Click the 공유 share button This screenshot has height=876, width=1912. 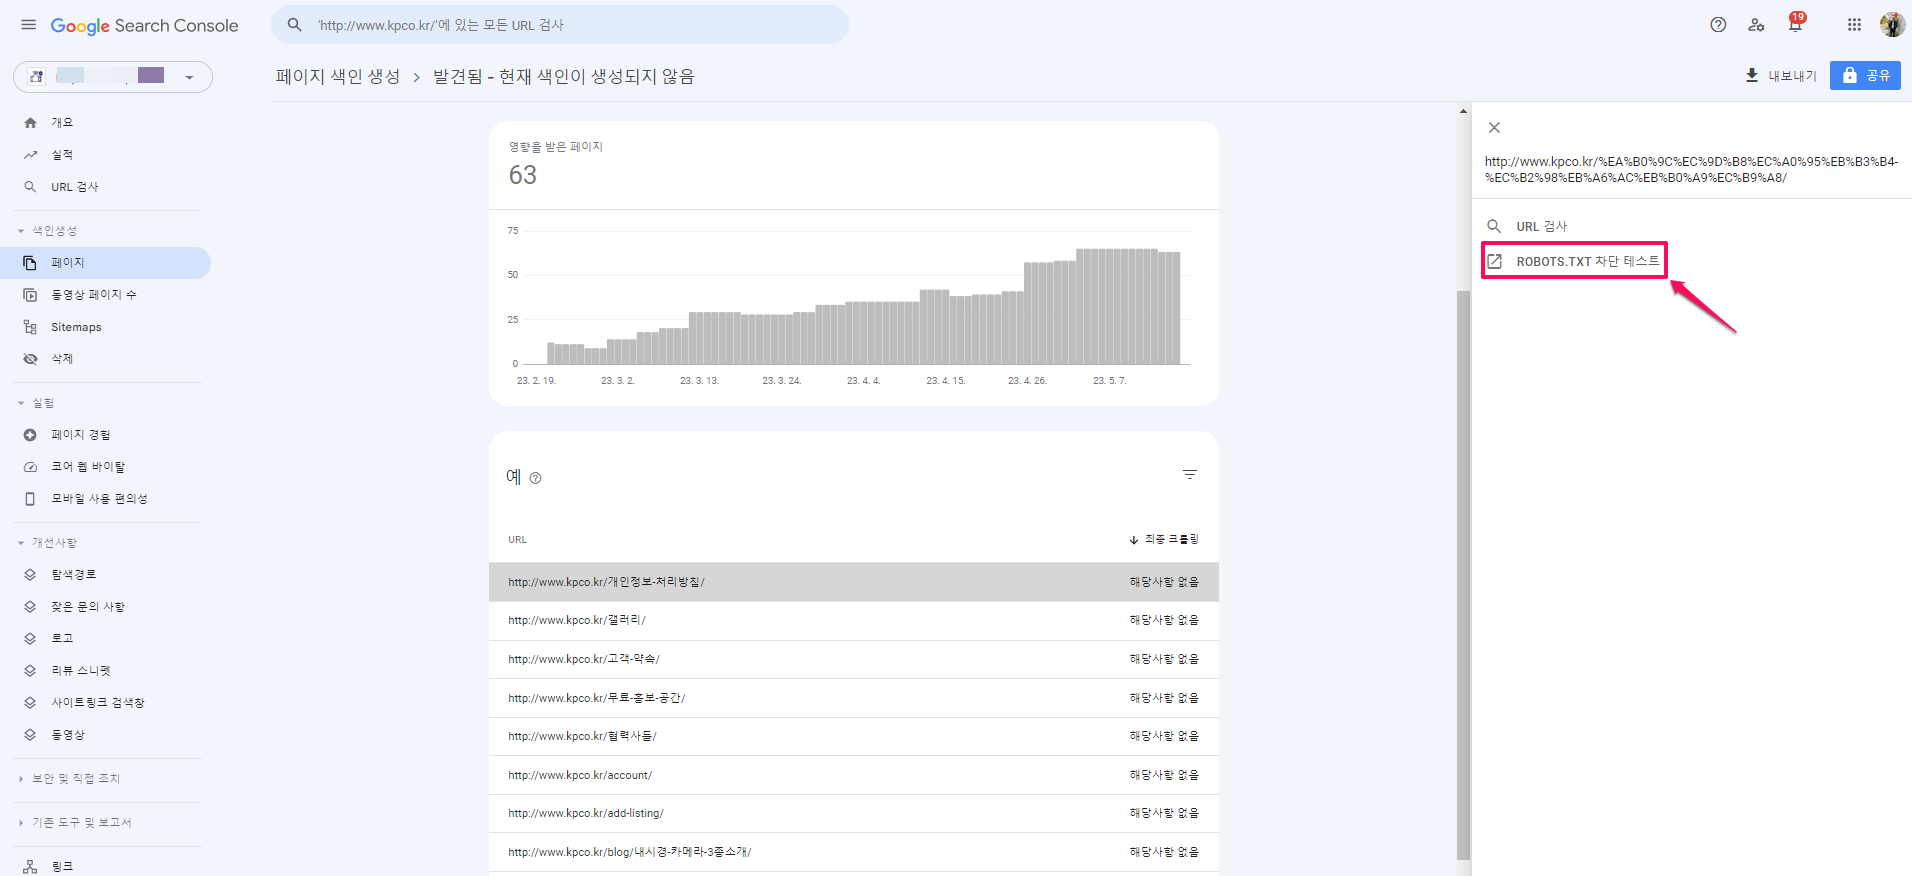point(1865,76)
